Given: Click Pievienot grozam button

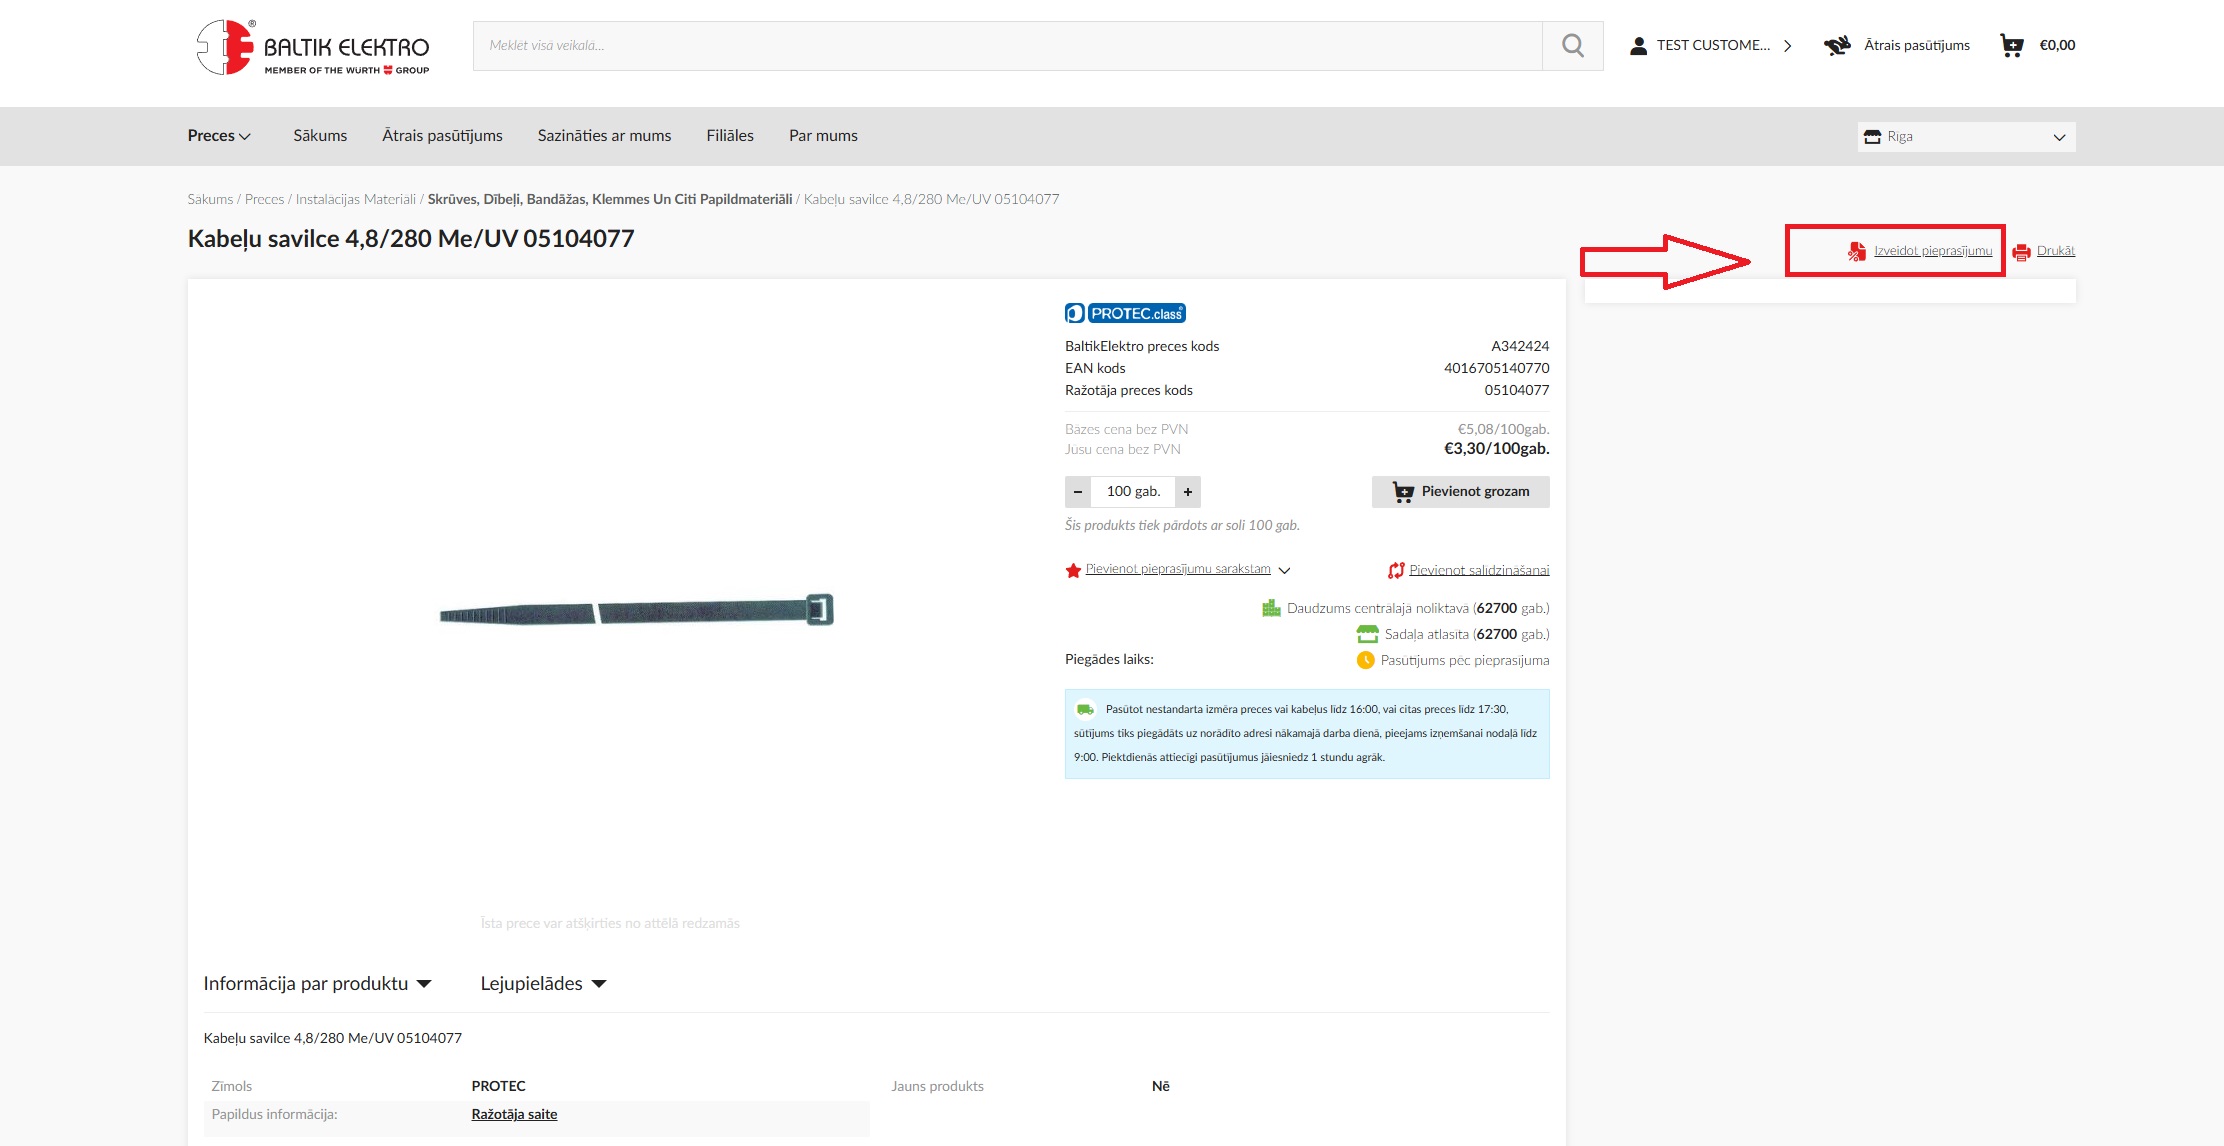Looking at the screenshot, I should coord(1460,492).
